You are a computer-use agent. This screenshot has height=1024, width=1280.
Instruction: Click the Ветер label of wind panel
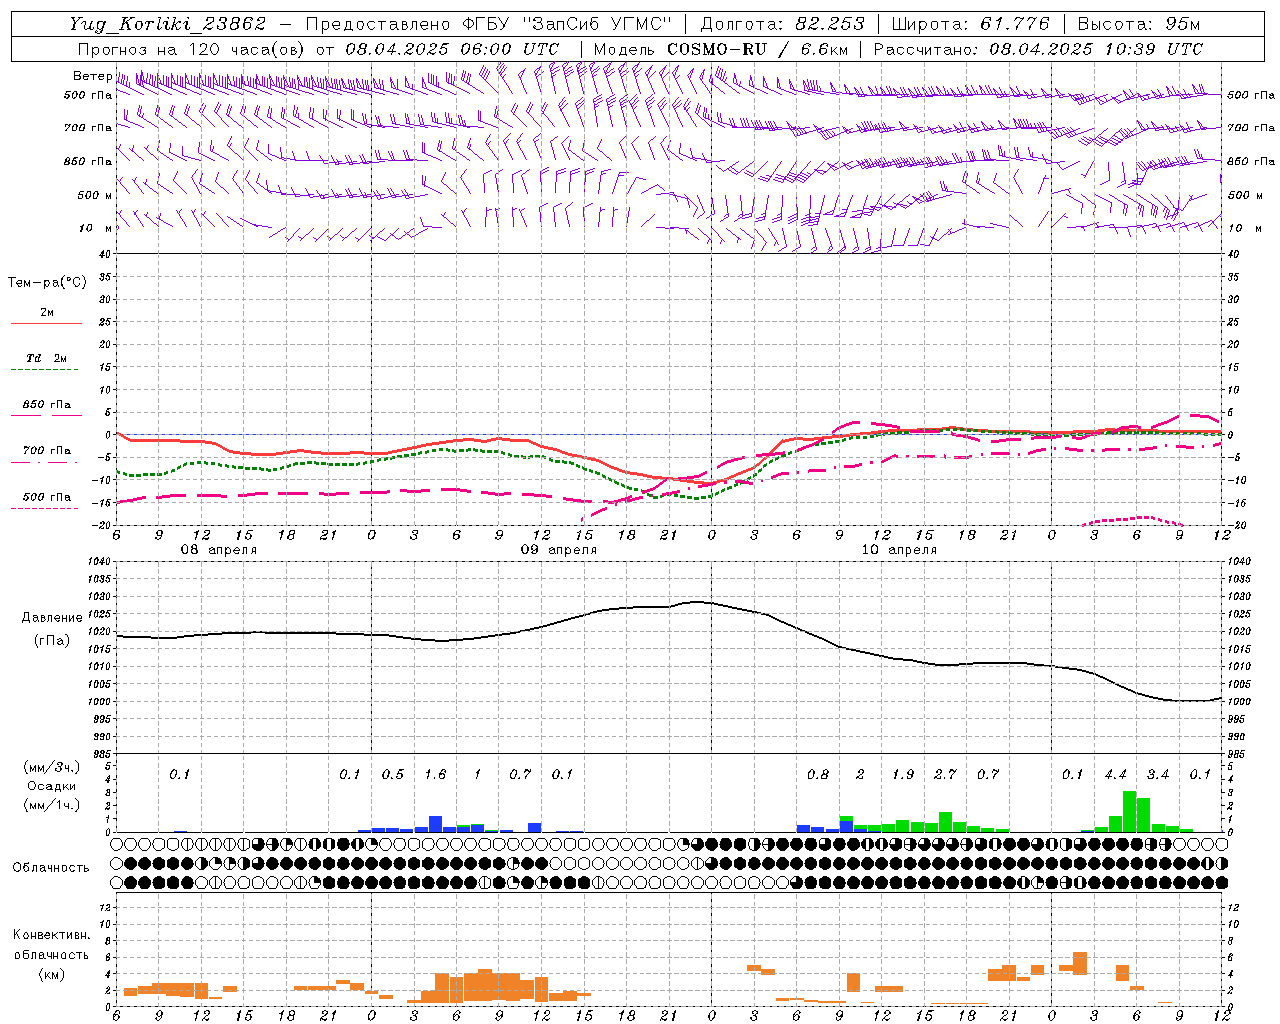click(92, 76)
